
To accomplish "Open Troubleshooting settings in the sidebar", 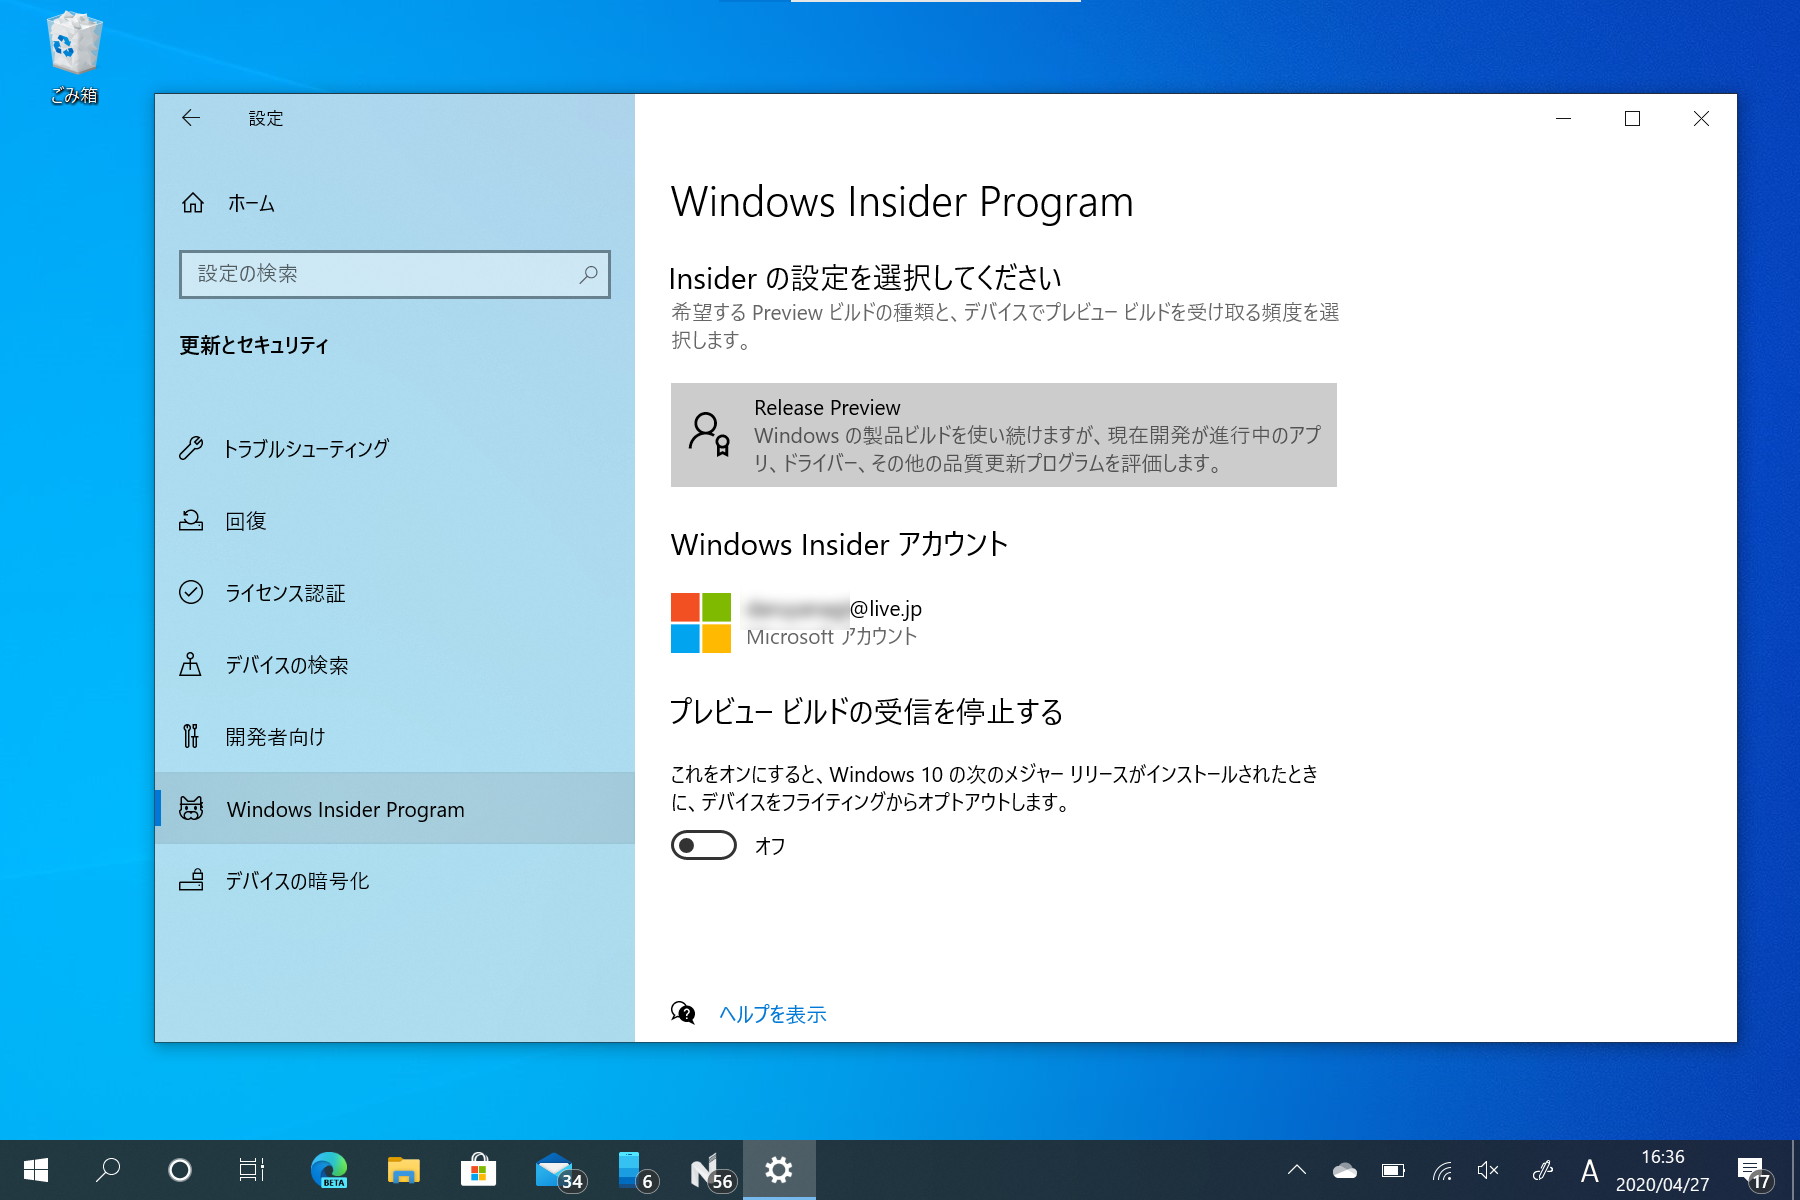I will click(306, 448).
